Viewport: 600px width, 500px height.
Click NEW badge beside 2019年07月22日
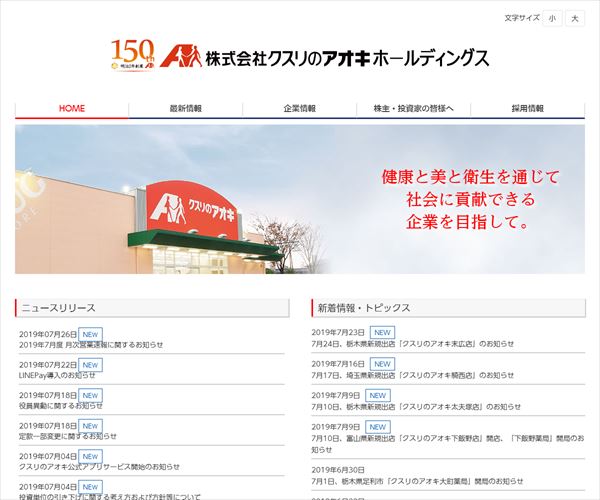point(90,365)
